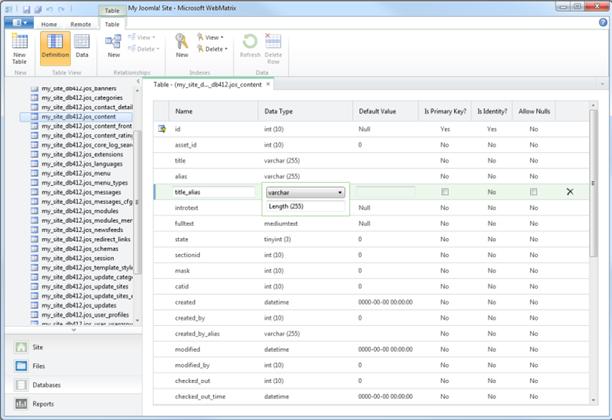Open the Databases workspace
This screenshot has width=612, height=420.
74,385
